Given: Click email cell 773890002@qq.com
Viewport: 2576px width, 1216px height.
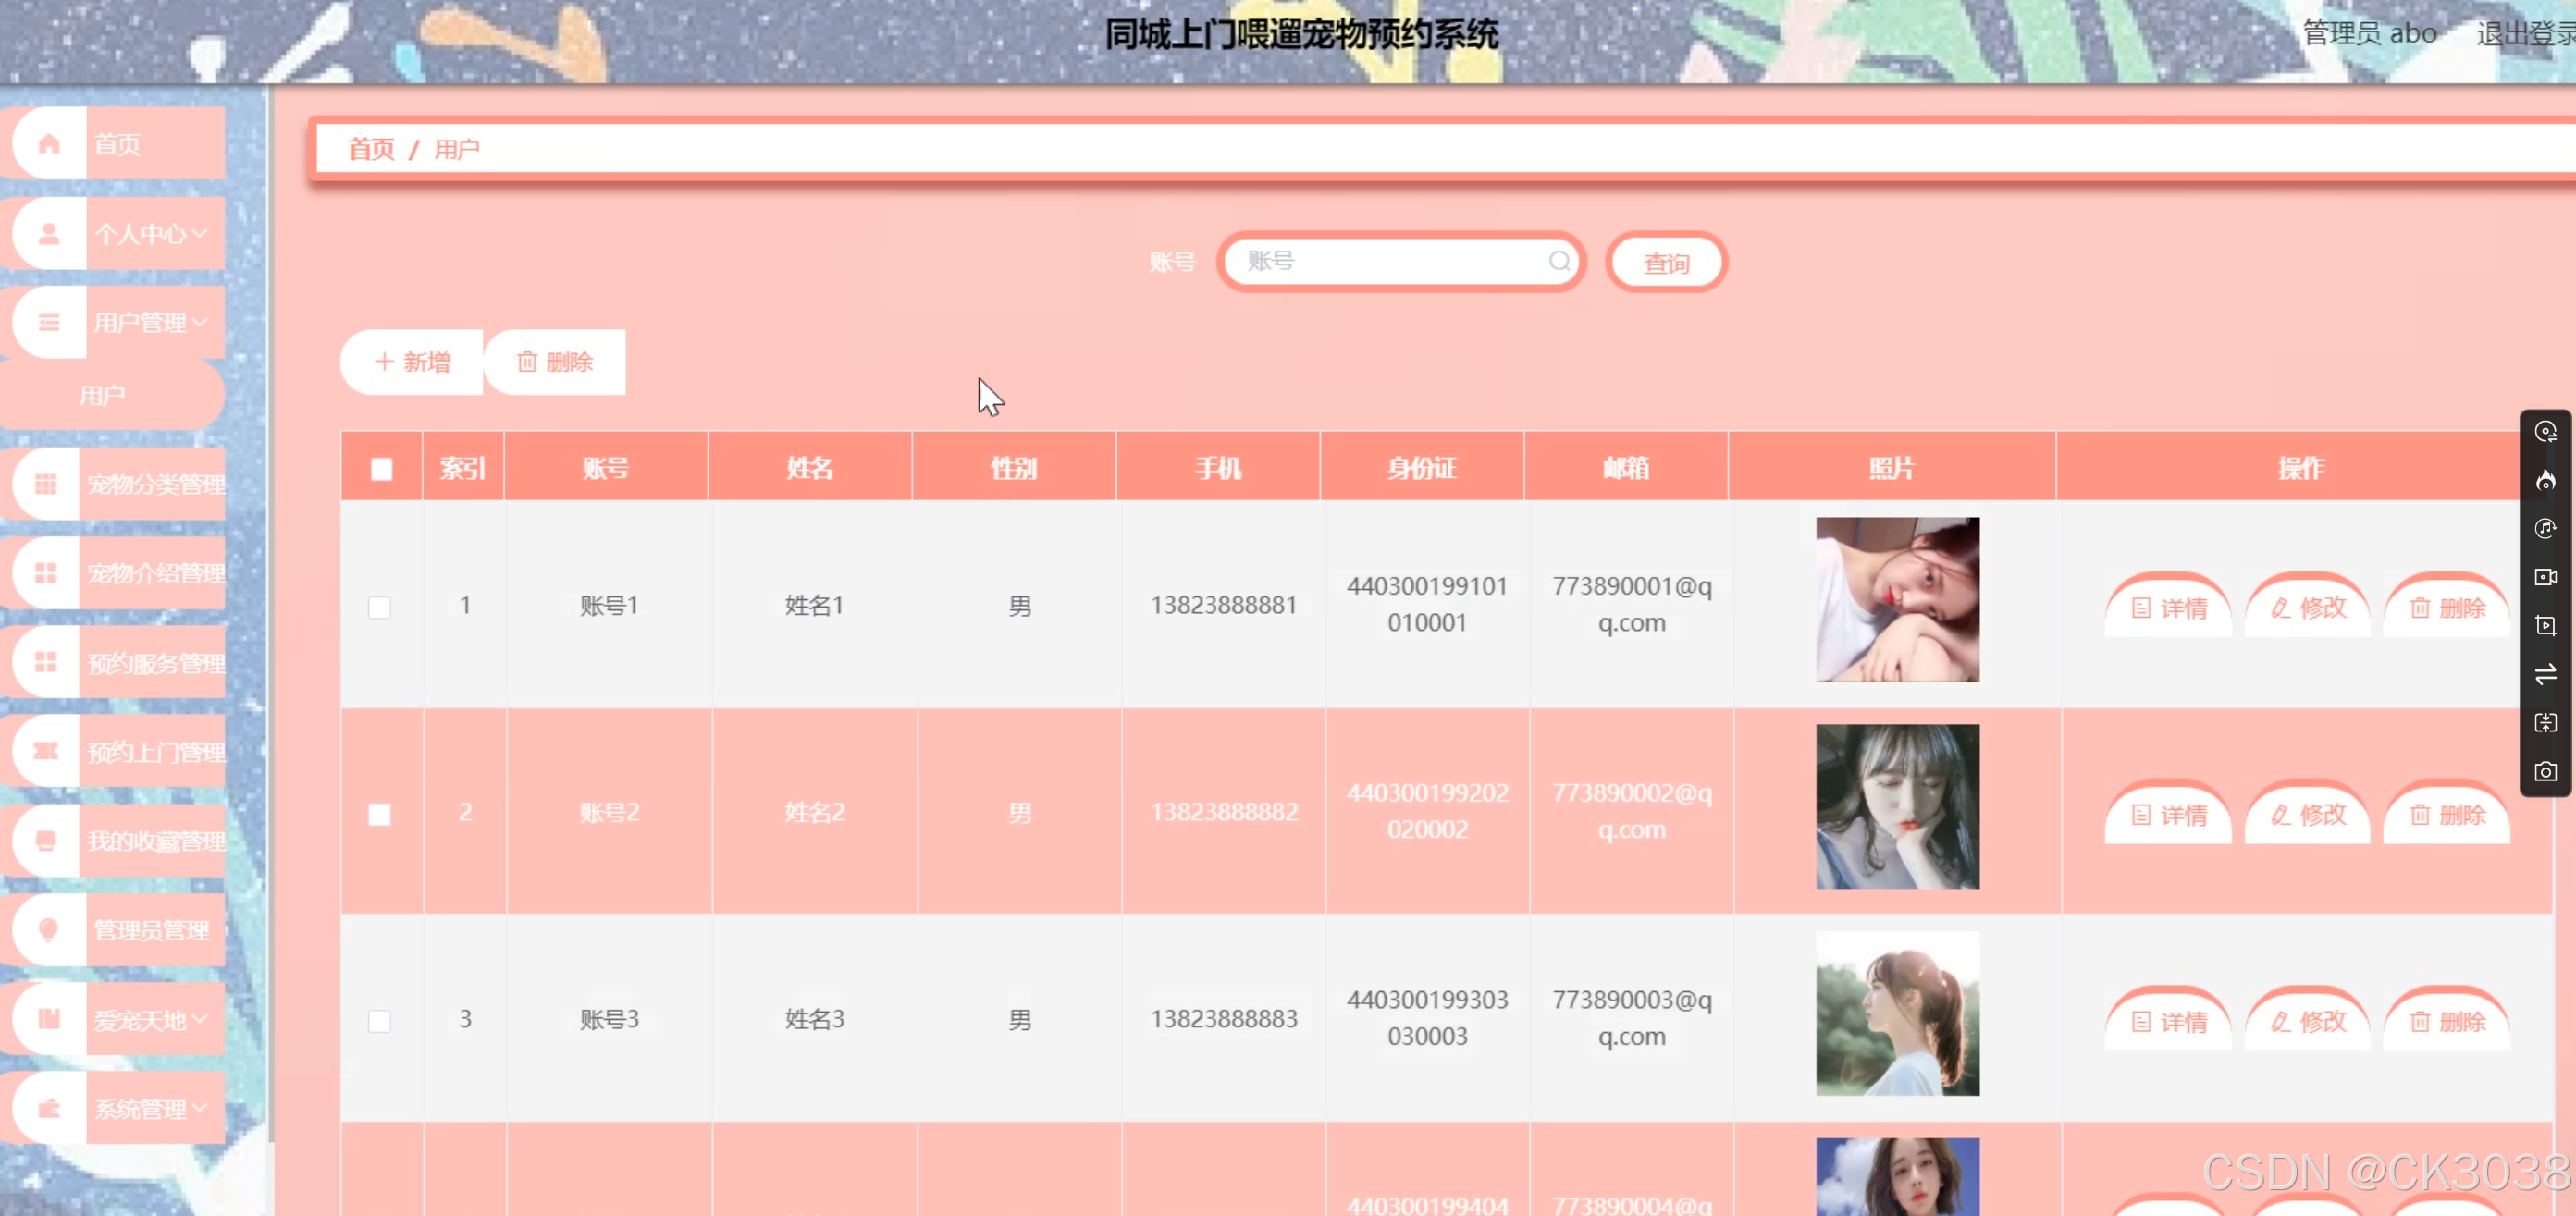Looking at the screenshot, I should (x=1631, y=811).
